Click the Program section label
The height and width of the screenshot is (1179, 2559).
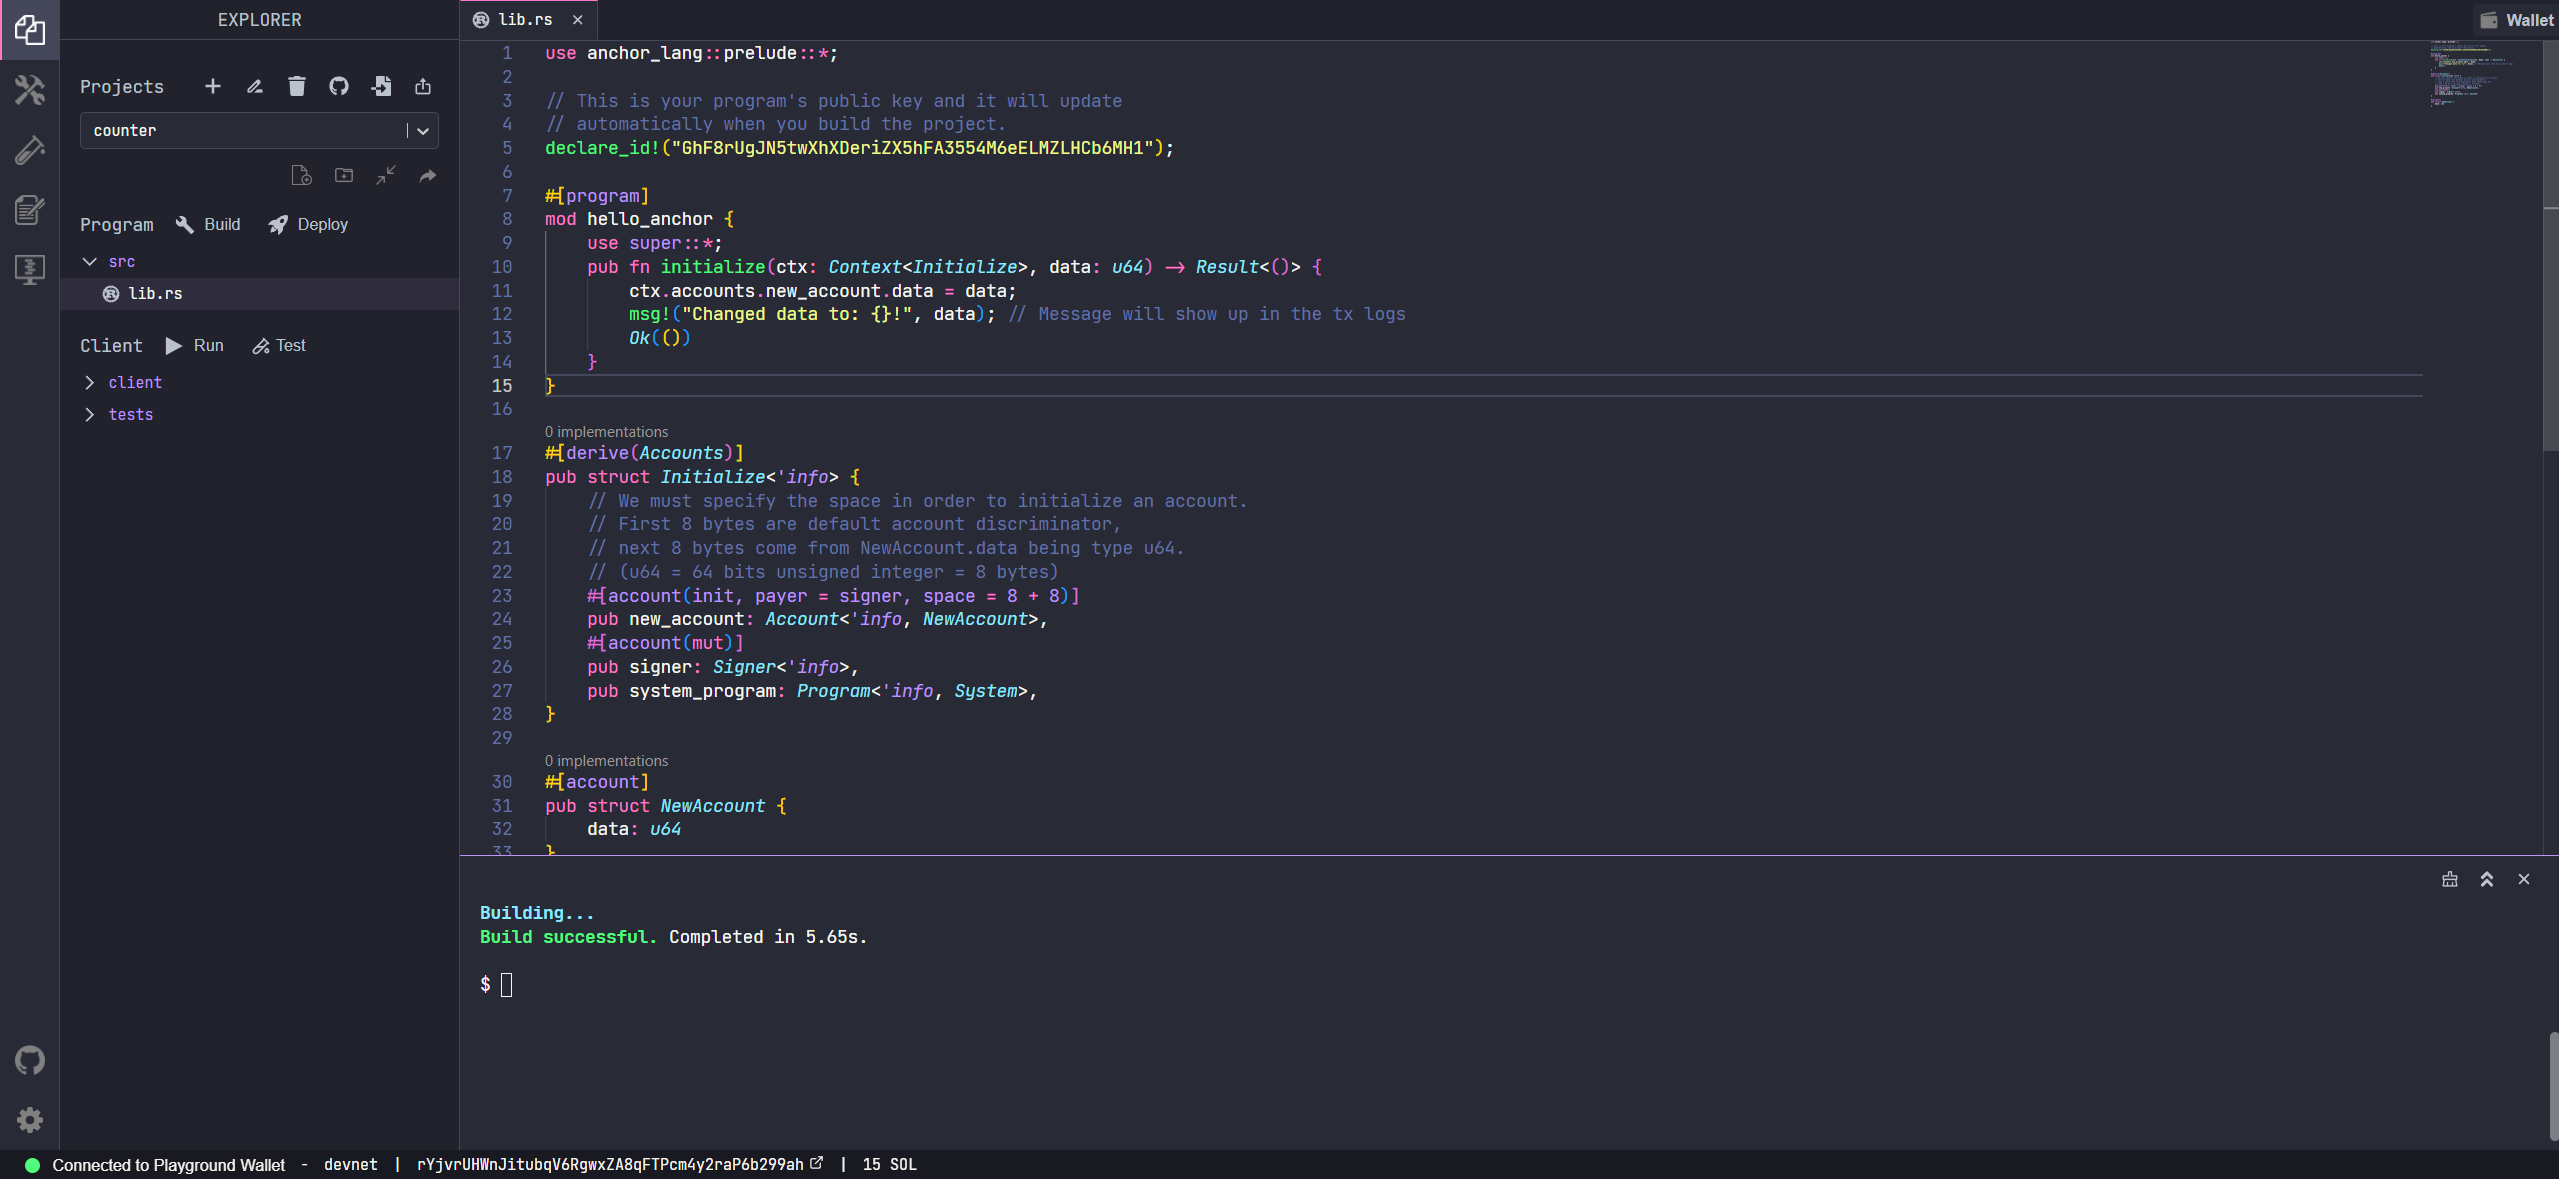tap(117, 225)
